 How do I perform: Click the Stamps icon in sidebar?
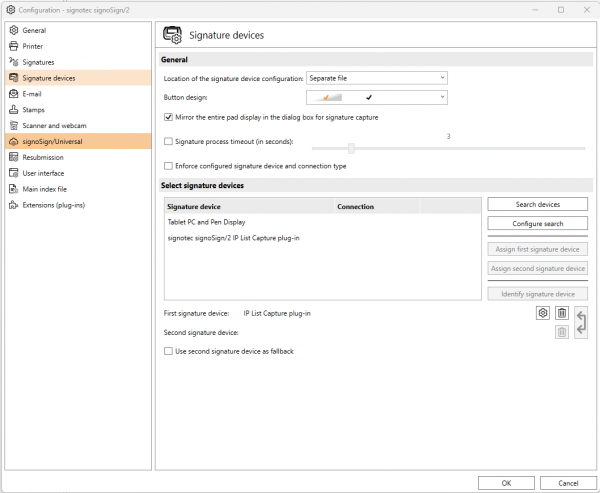point(13,110)
